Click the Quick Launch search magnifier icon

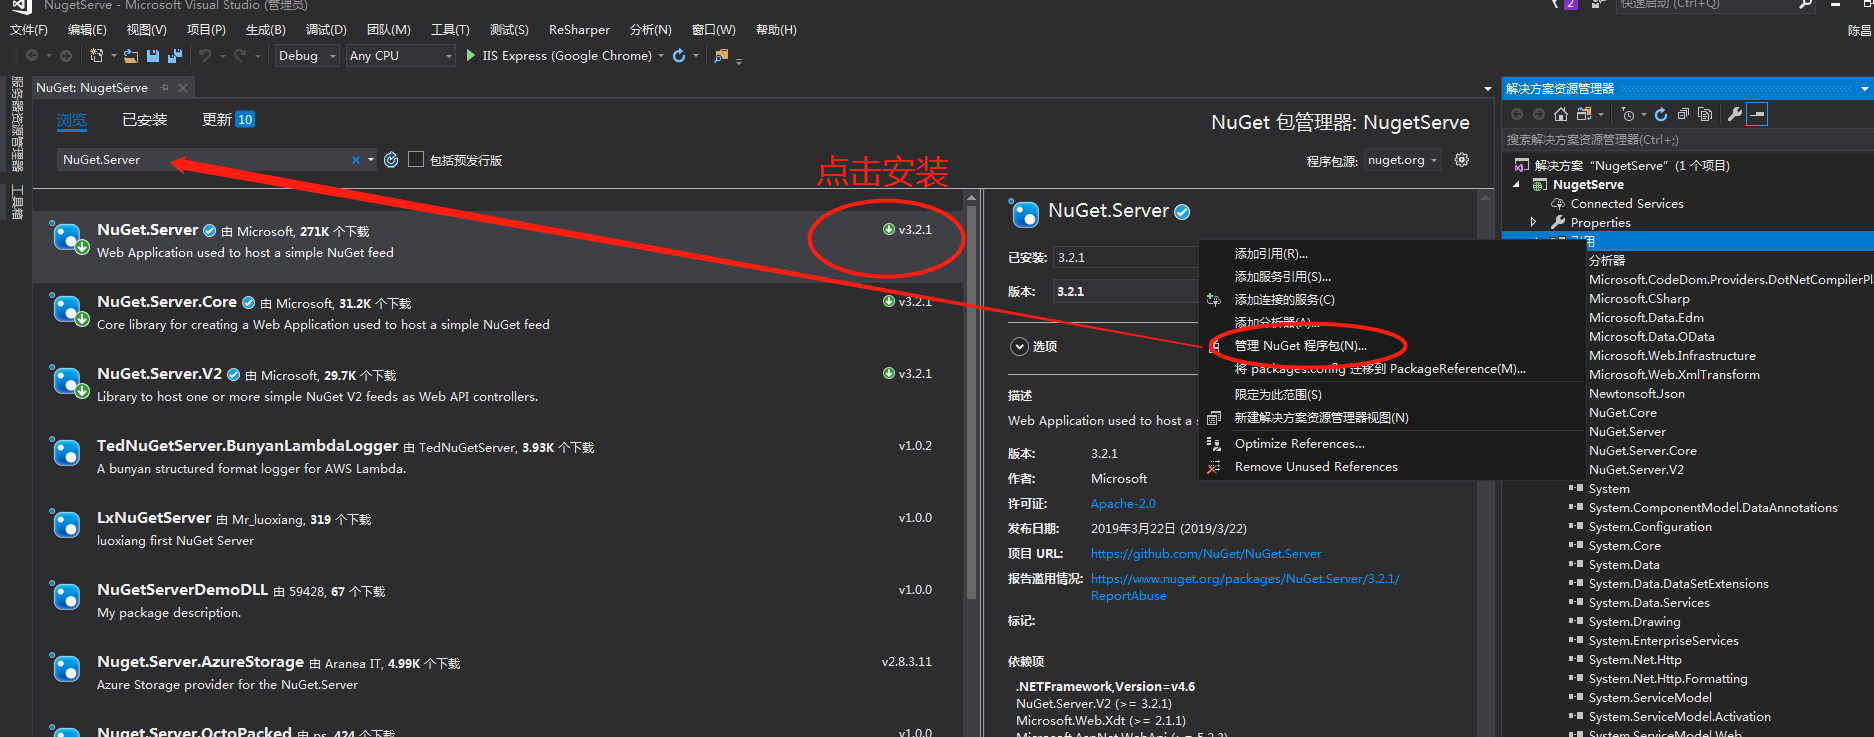(x=1805, y=4)
